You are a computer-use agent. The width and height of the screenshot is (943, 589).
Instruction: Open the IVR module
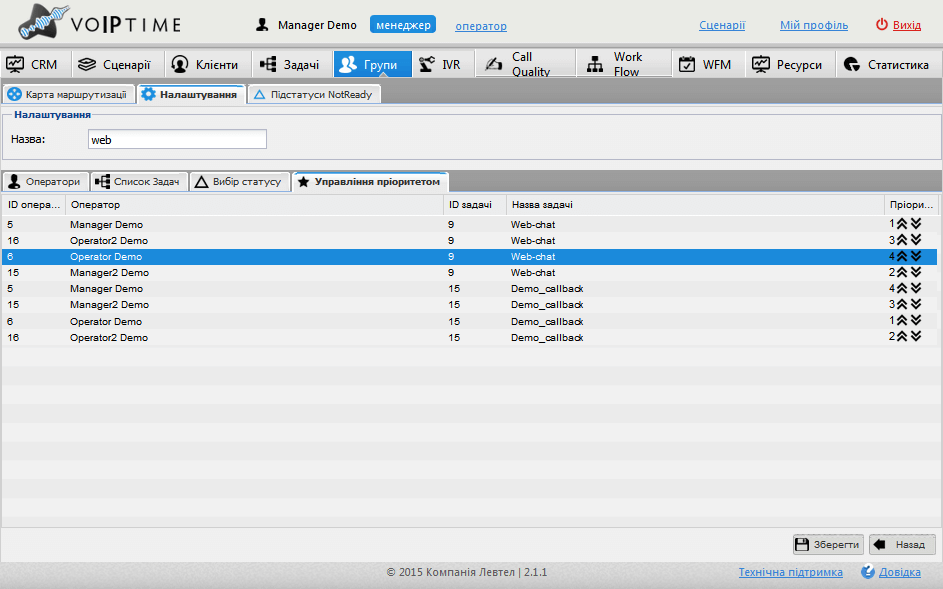pyautogui.click(x=443, y=64)
